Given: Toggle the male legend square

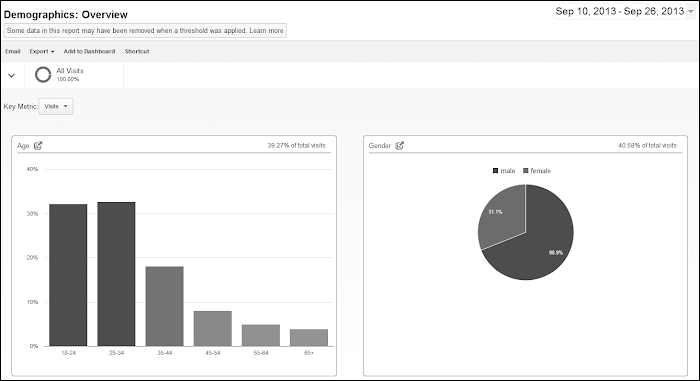Looking at the screenshot, I should pyautogui.click(x=495, y=171).
